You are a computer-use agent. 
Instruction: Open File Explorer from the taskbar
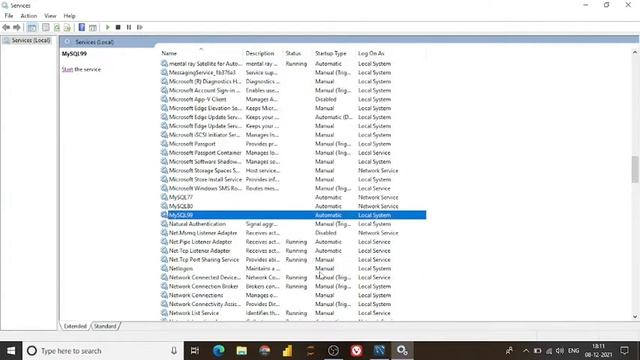(242, 351)
